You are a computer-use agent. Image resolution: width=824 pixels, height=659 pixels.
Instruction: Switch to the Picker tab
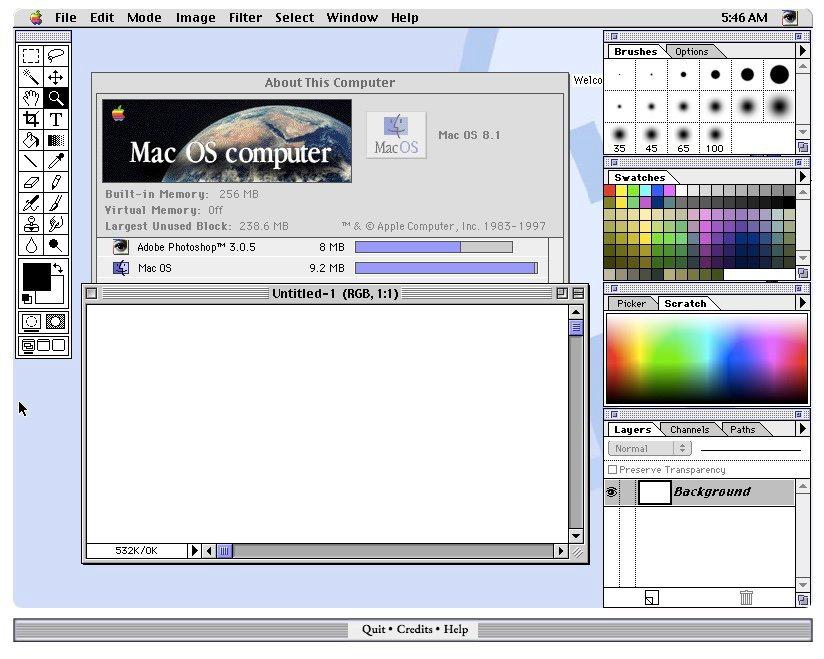coord(631,303)
